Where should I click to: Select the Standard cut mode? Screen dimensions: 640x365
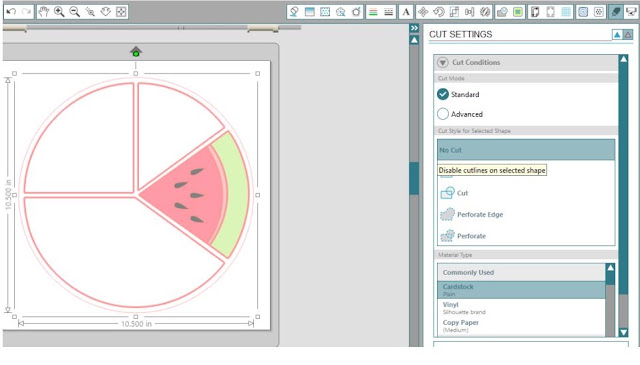click(x=458, y=94)
